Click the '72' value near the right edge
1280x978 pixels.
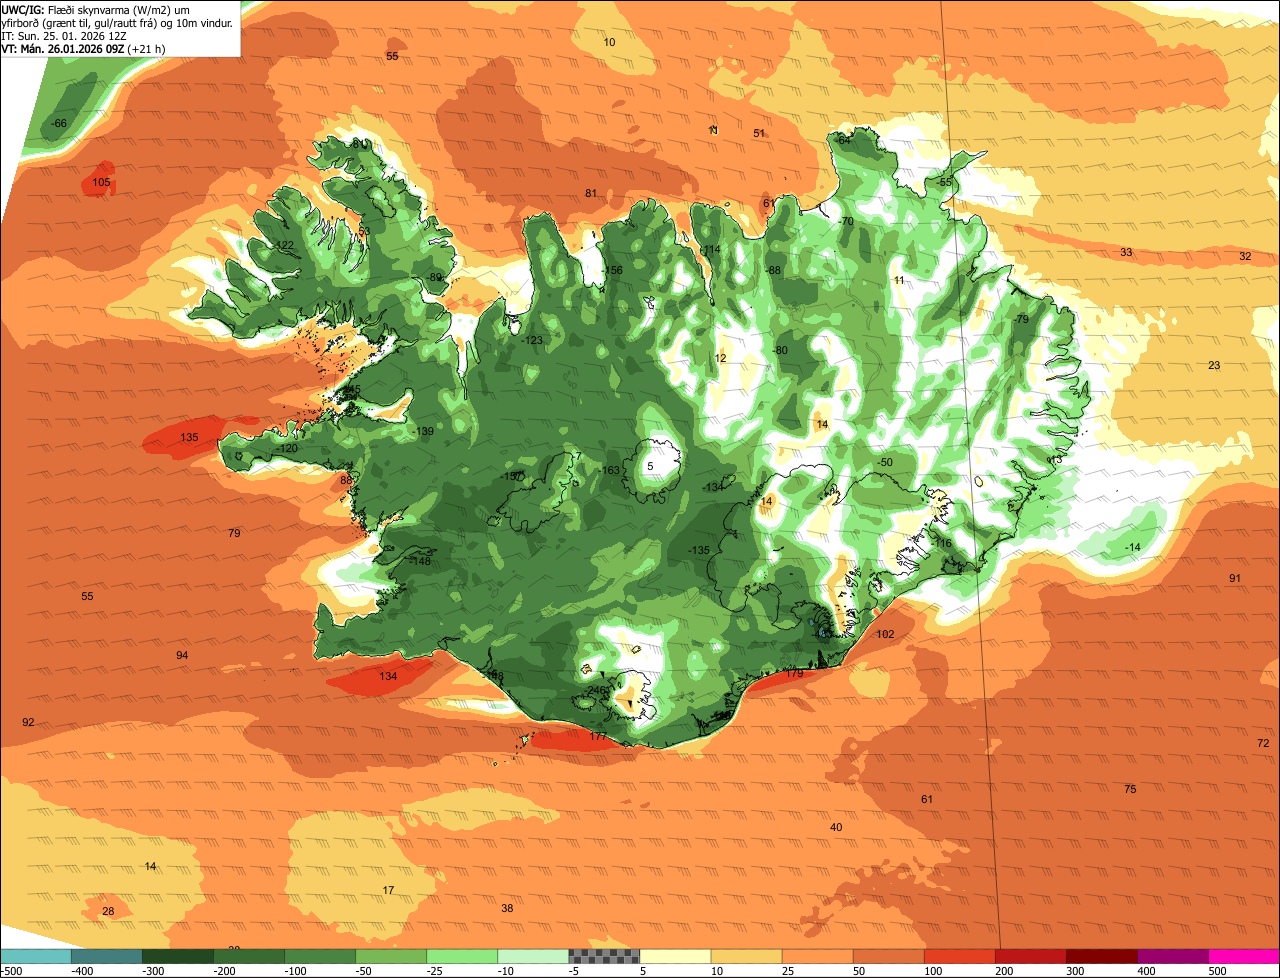[x=1263, y=743]
